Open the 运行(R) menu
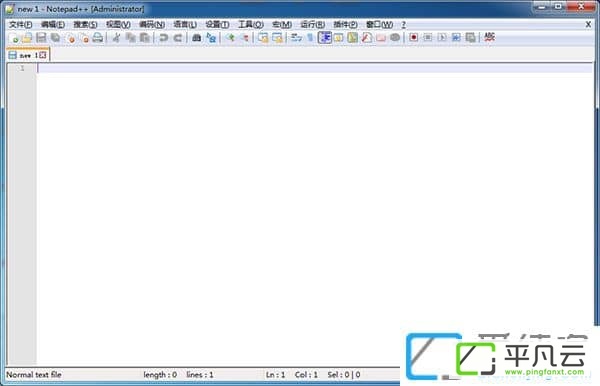Screen dimensions: 600x386 (x=313, y=24)
